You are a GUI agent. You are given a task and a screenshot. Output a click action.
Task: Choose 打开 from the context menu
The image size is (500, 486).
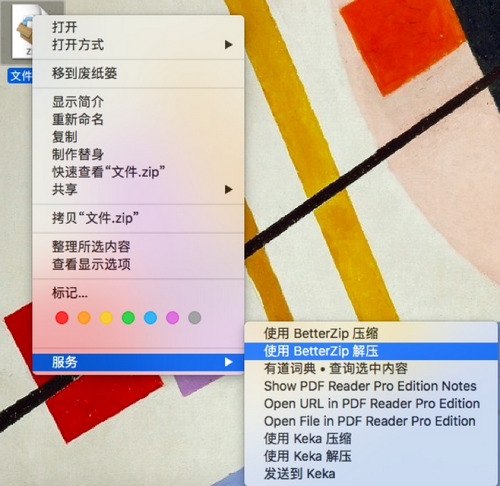pos(138,27)
